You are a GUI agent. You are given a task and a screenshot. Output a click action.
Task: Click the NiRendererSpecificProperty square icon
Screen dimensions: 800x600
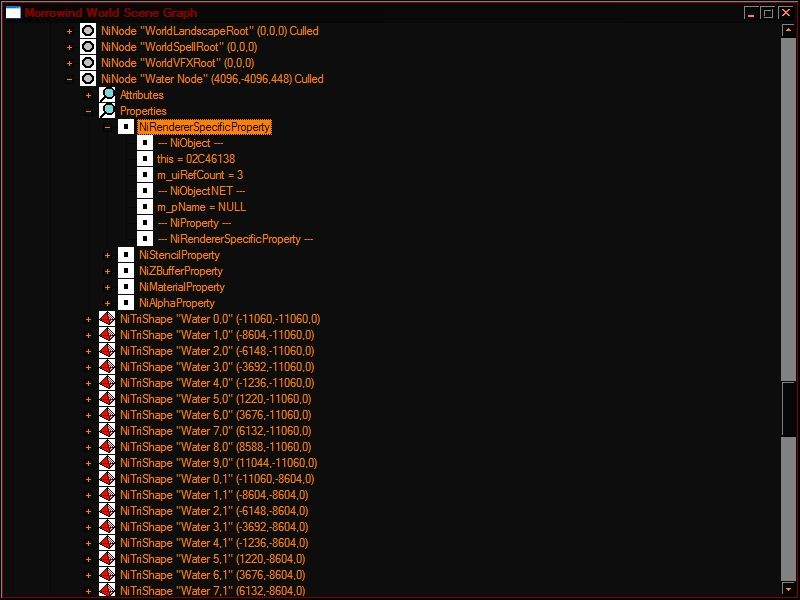[x=126, y=127]
